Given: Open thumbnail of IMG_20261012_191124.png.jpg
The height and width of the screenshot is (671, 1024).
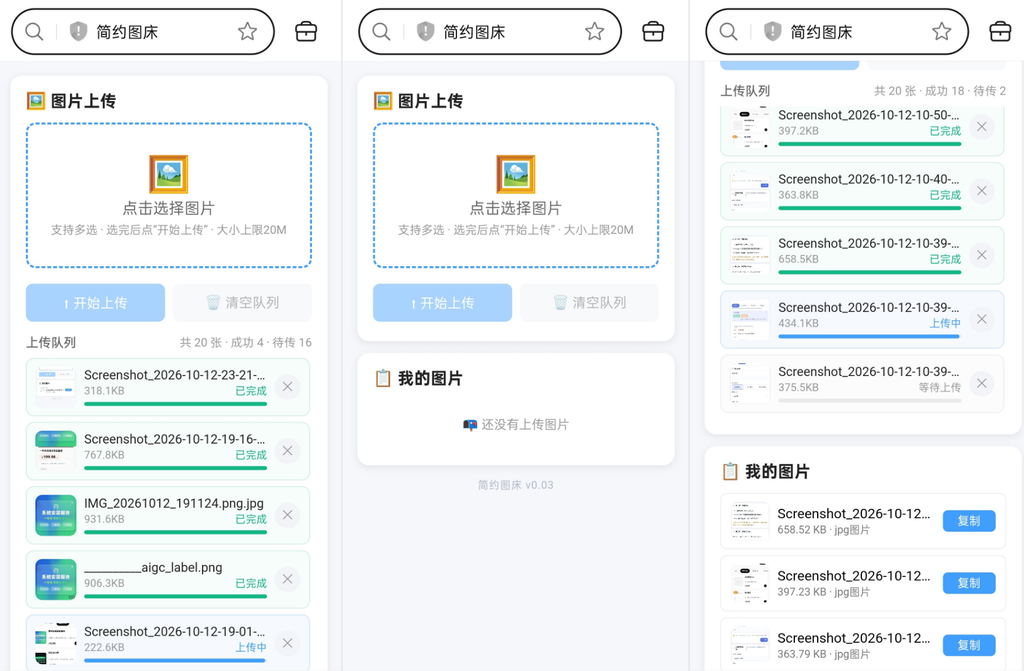Looking at the screenshot, I should point(56,515).
